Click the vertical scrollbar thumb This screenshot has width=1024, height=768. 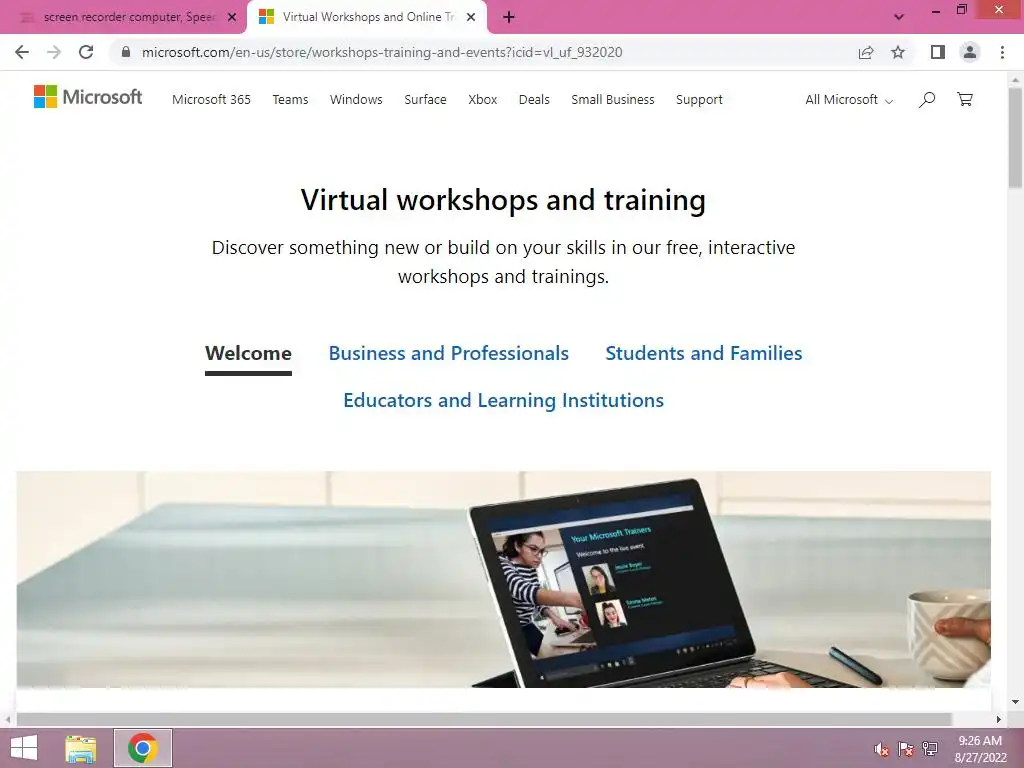pyautogui.click(x=1015, y=137)
